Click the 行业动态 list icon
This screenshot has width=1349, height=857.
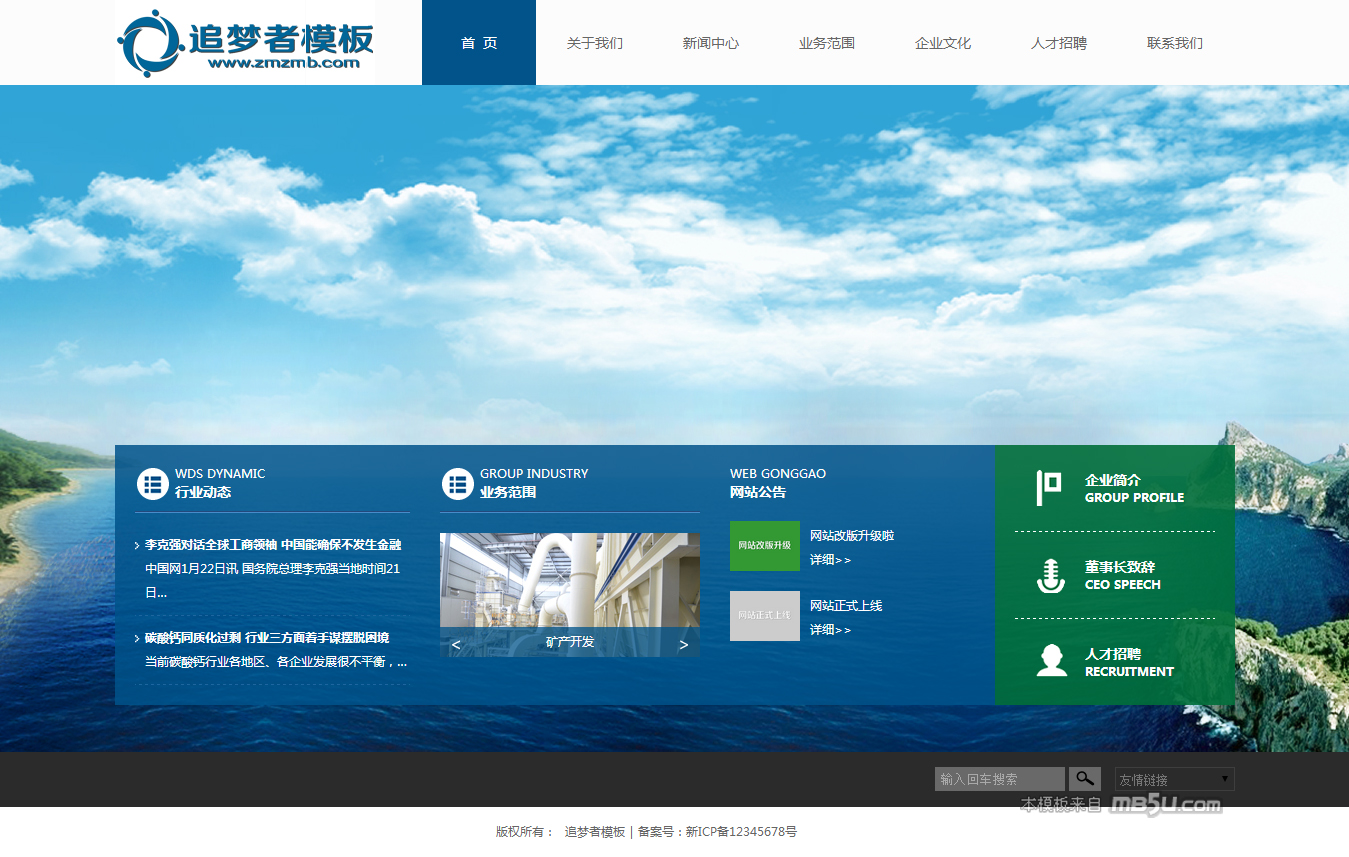pyautogui.click(x=152, y=484)
